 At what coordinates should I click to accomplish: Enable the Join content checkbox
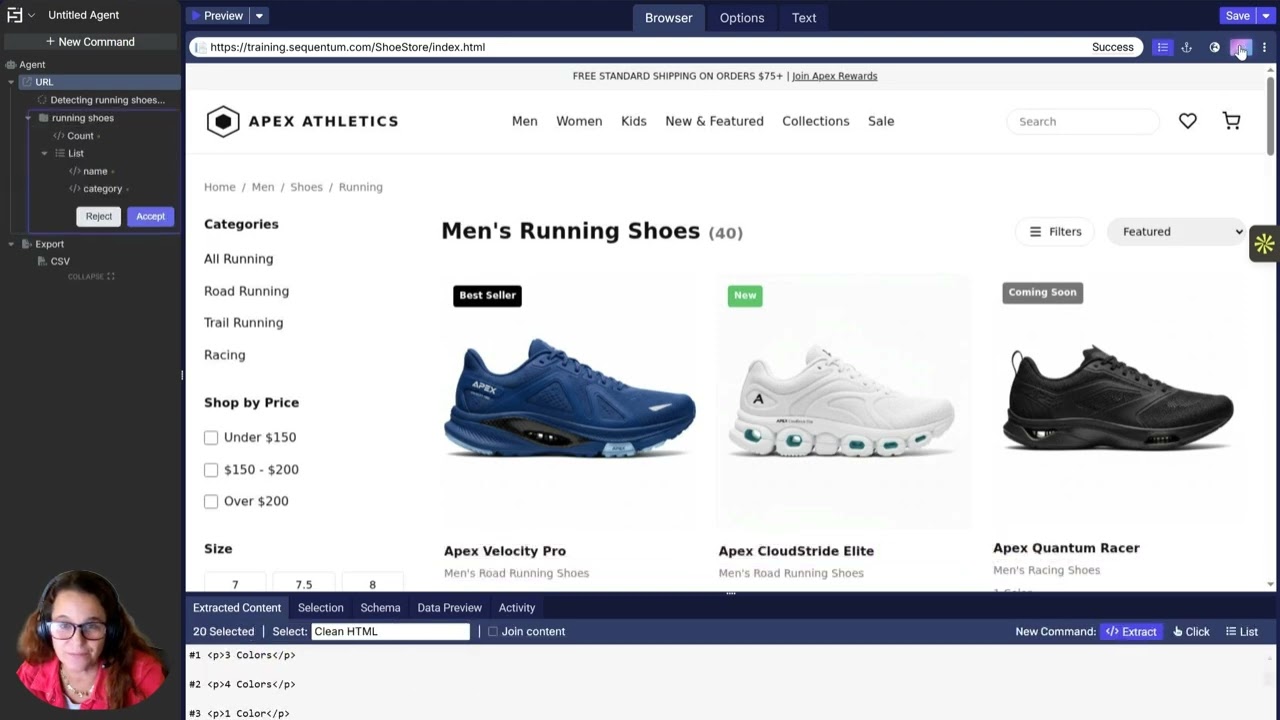coord(492,632)
